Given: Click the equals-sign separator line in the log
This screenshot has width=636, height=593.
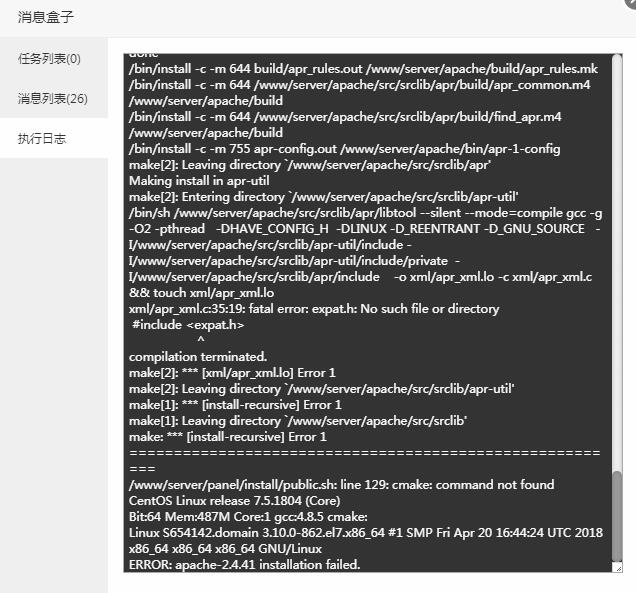Looking at the screenshot, I should [x=364, y=461].
